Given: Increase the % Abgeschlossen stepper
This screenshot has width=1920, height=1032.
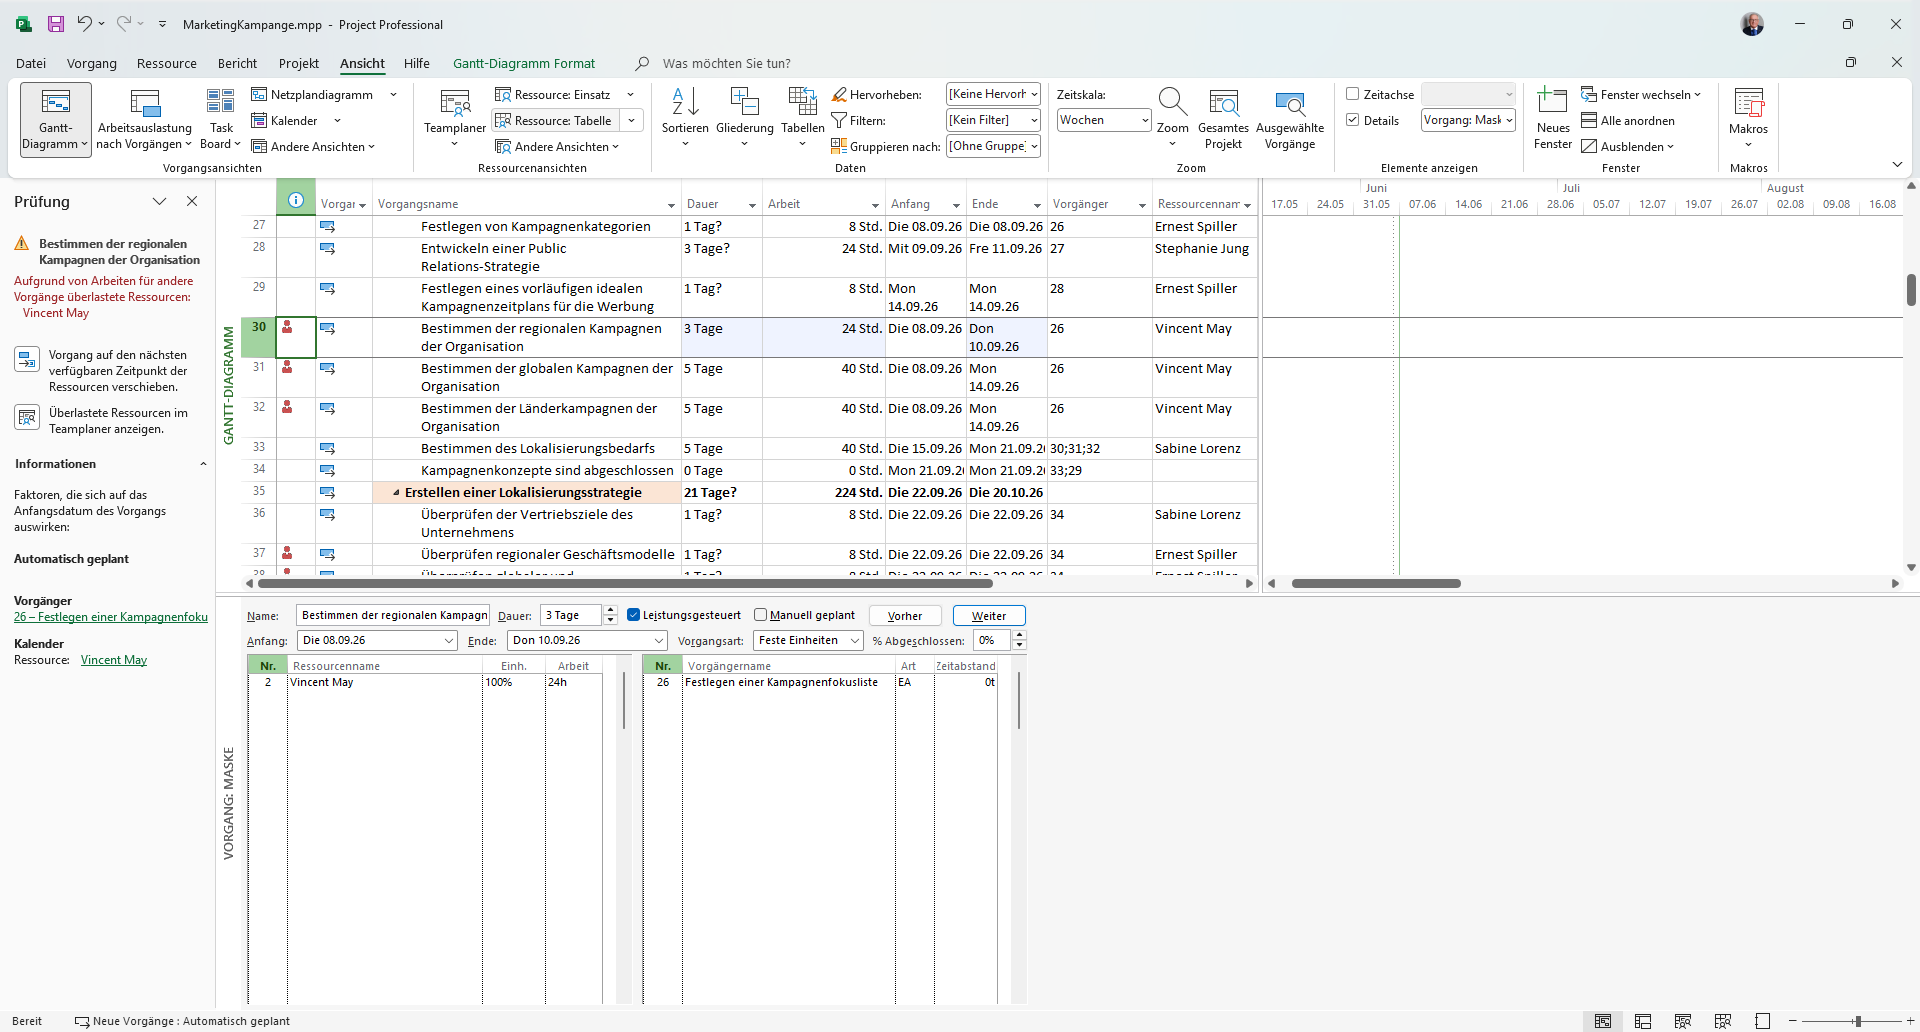Looking at the screenshot, I should [1019, 635].
